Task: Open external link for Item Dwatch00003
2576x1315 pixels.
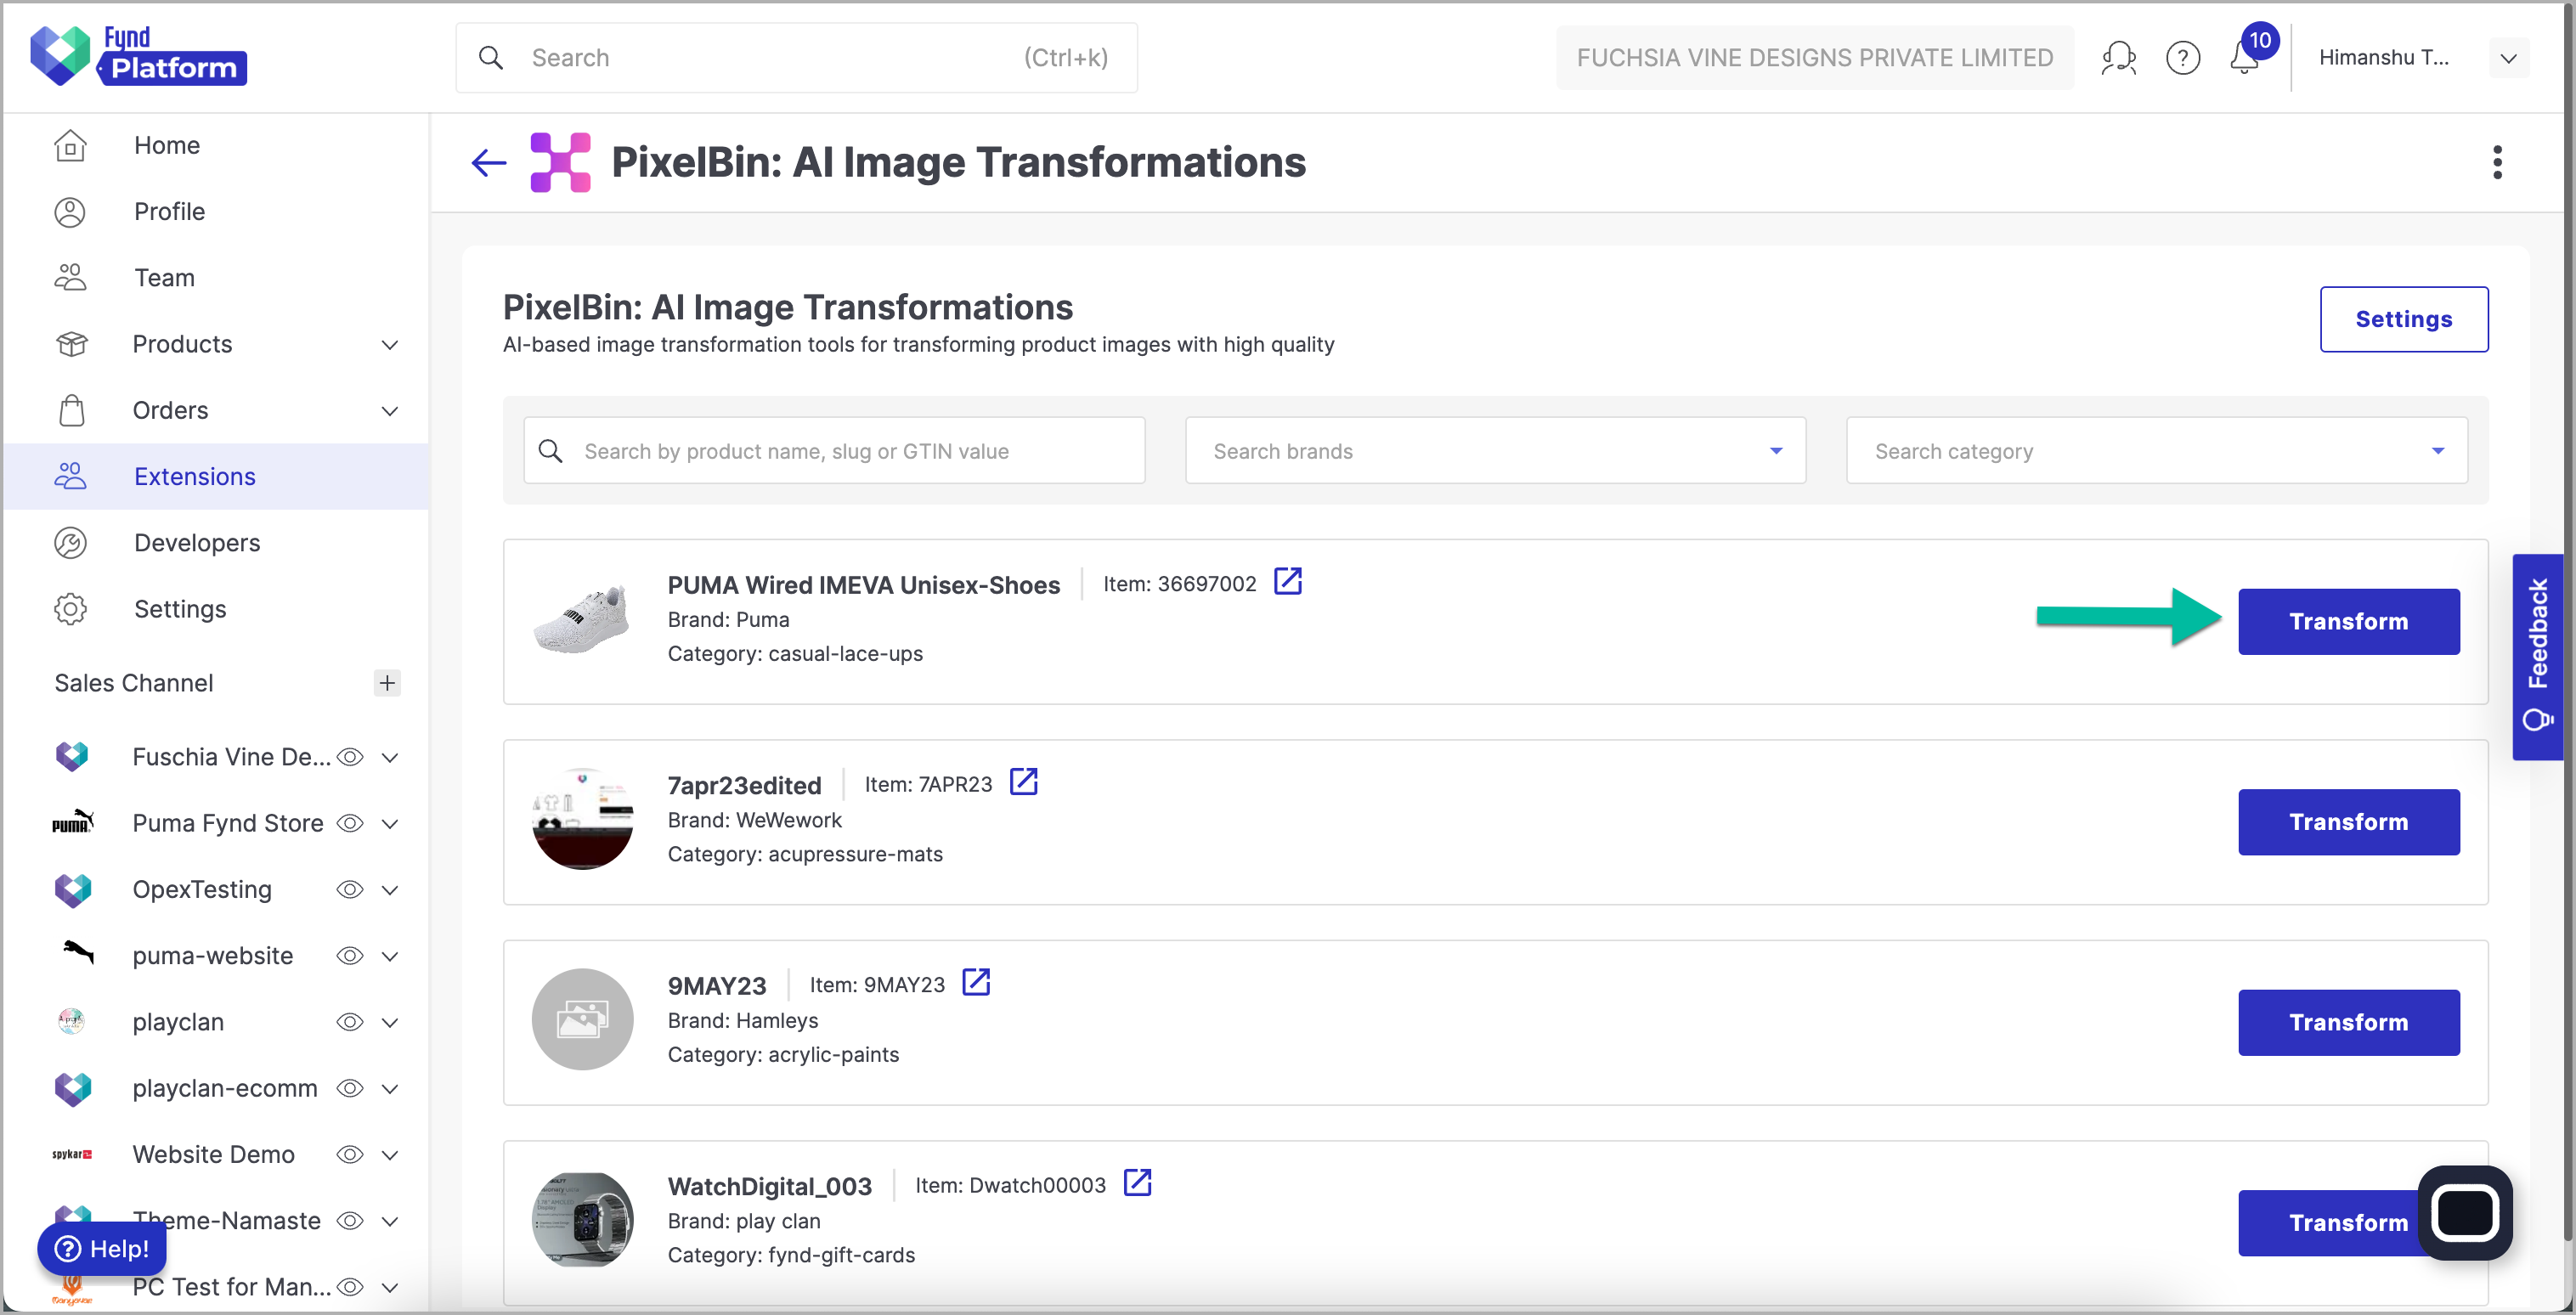Action: [1137, 1182]
